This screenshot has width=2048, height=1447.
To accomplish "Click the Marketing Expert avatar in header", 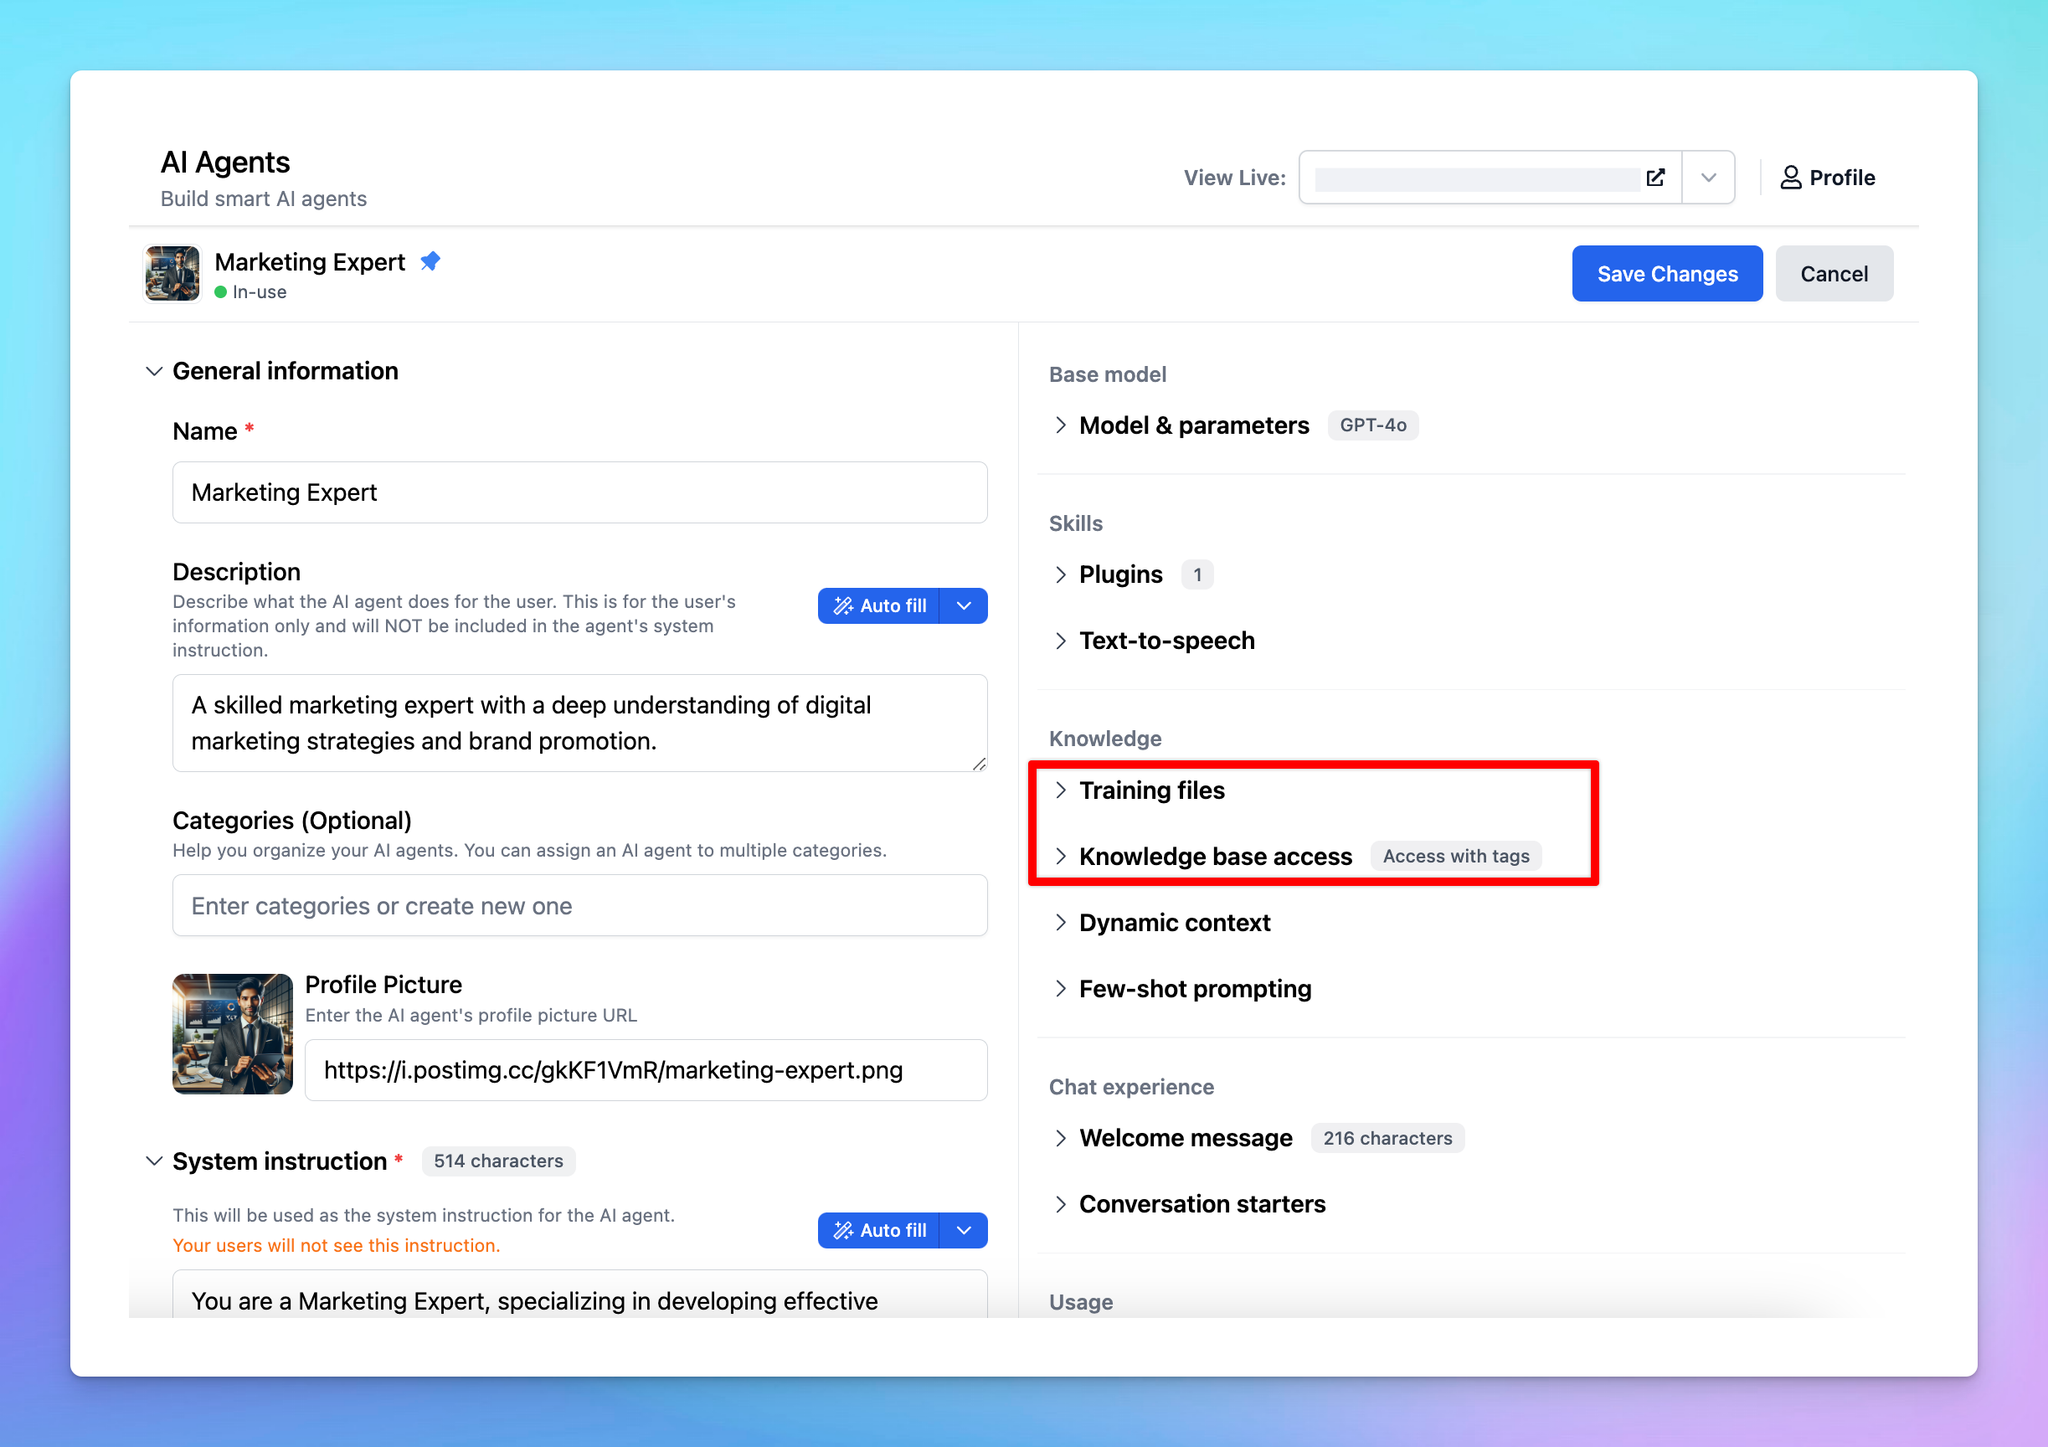I will (173, 273).
